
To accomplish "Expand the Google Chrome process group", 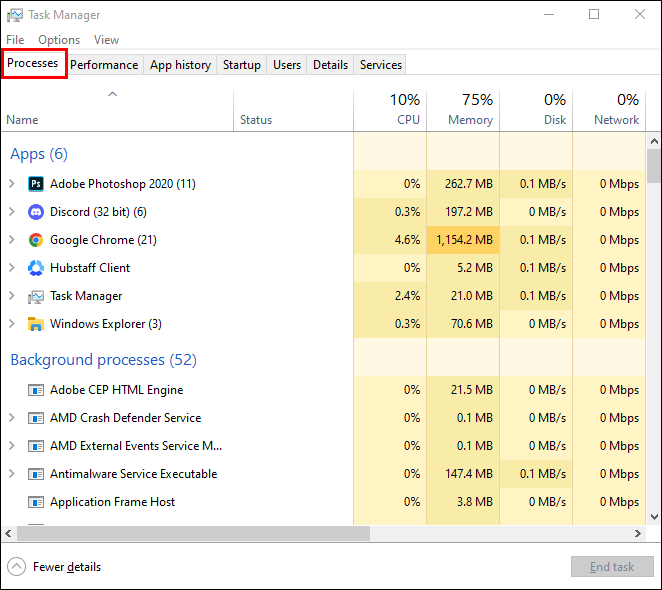I will click(11, 240).
